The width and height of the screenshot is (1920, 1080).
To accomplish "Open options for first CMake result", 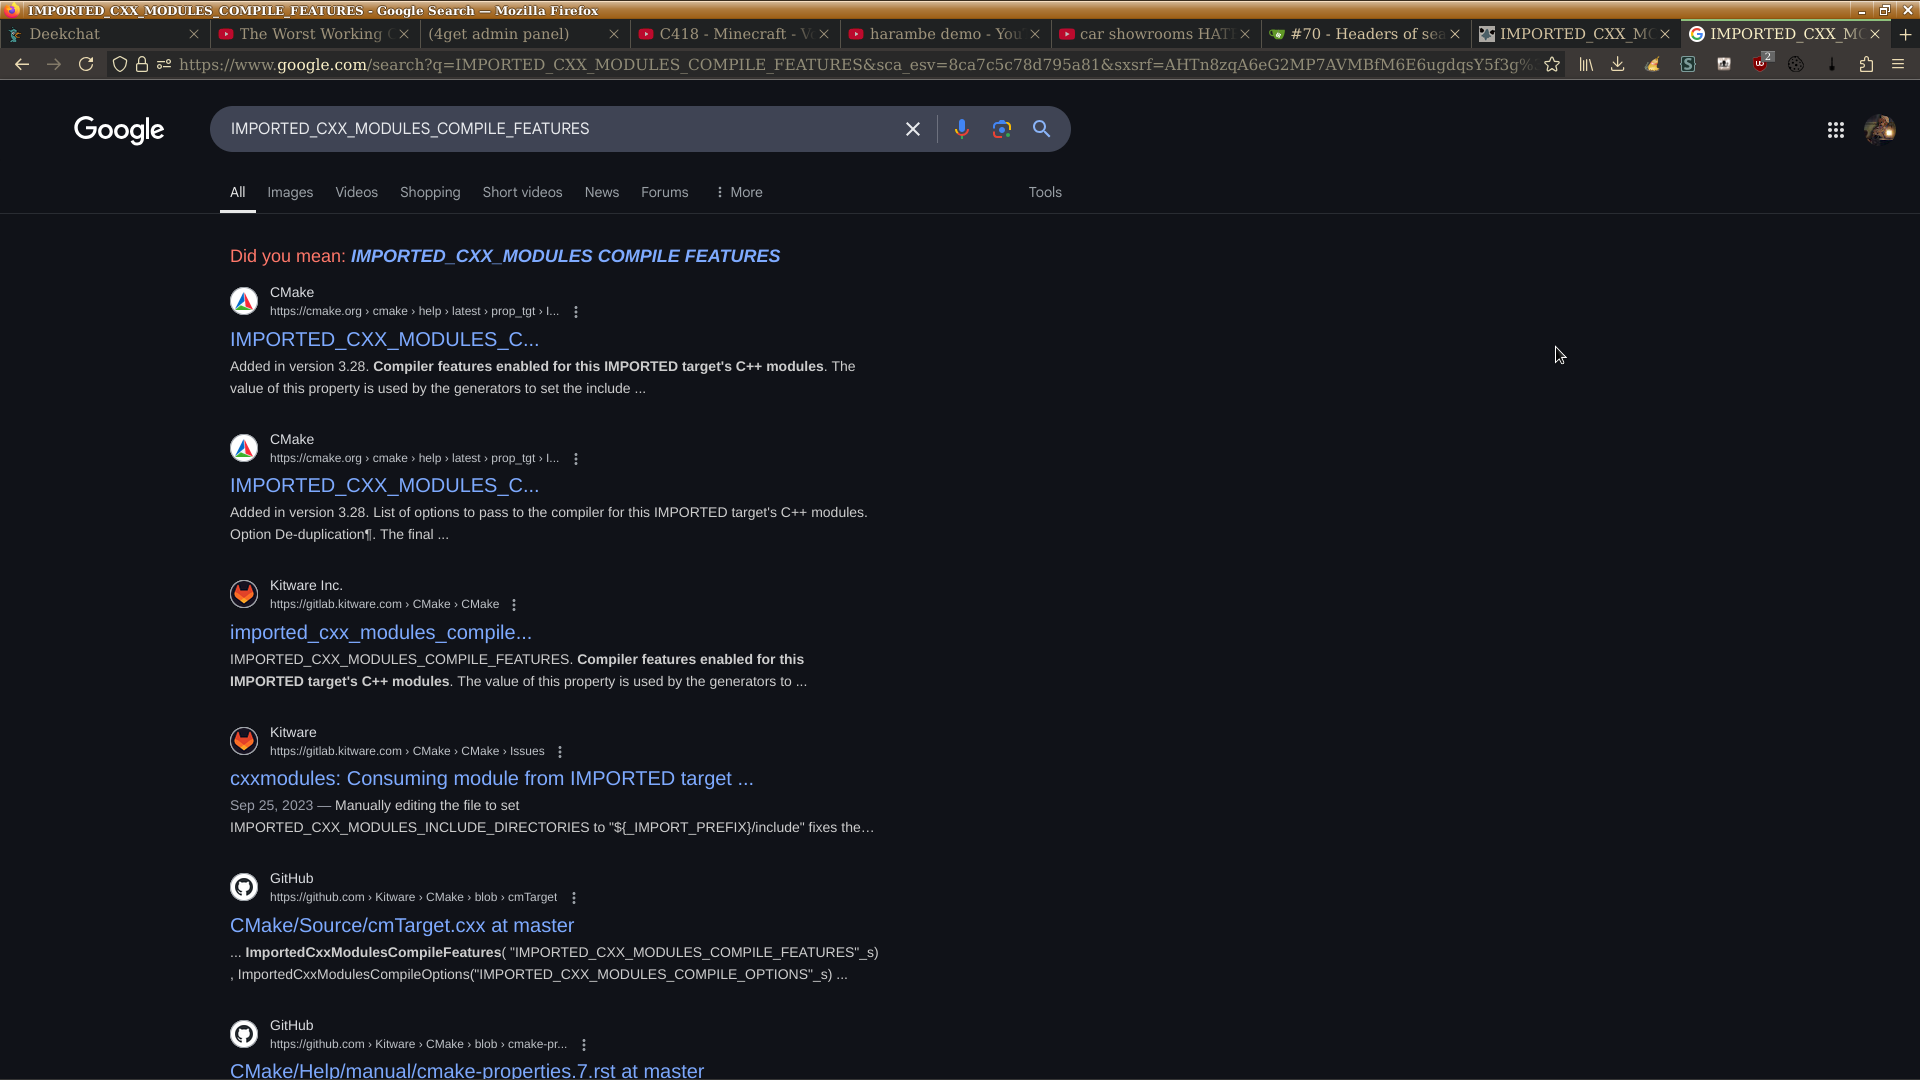I will (576, 312).
